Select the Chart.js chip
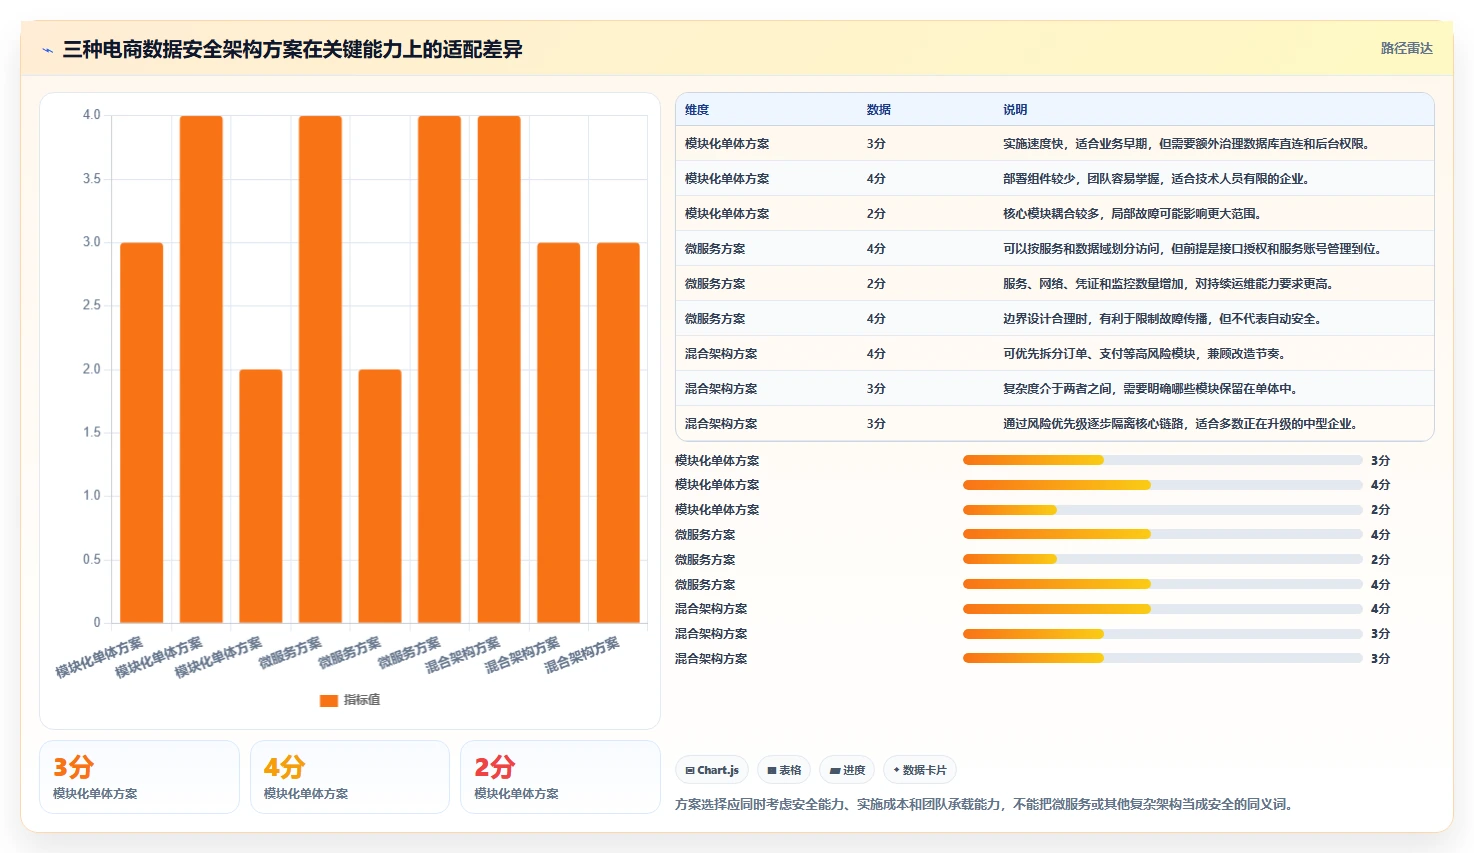 click(x=712, y=770)
